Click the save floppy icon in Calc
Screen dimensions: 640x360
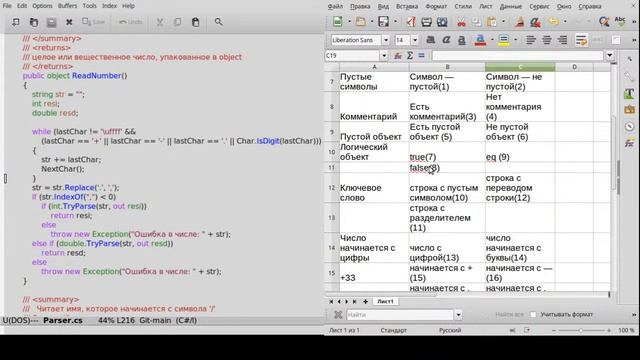coord(383,22)
